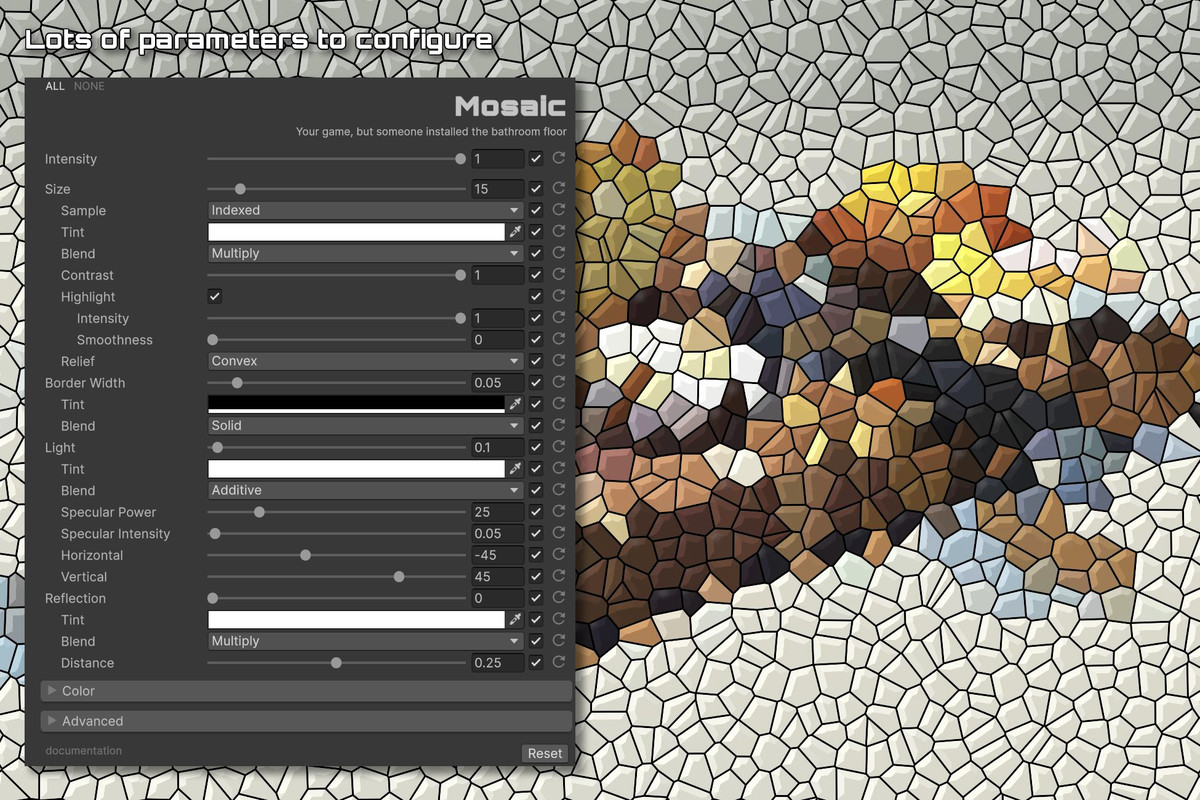1200x800 pixels.
Task: Toggle the Highlight checkbox beside its label
Action: [x=214, y=296]
